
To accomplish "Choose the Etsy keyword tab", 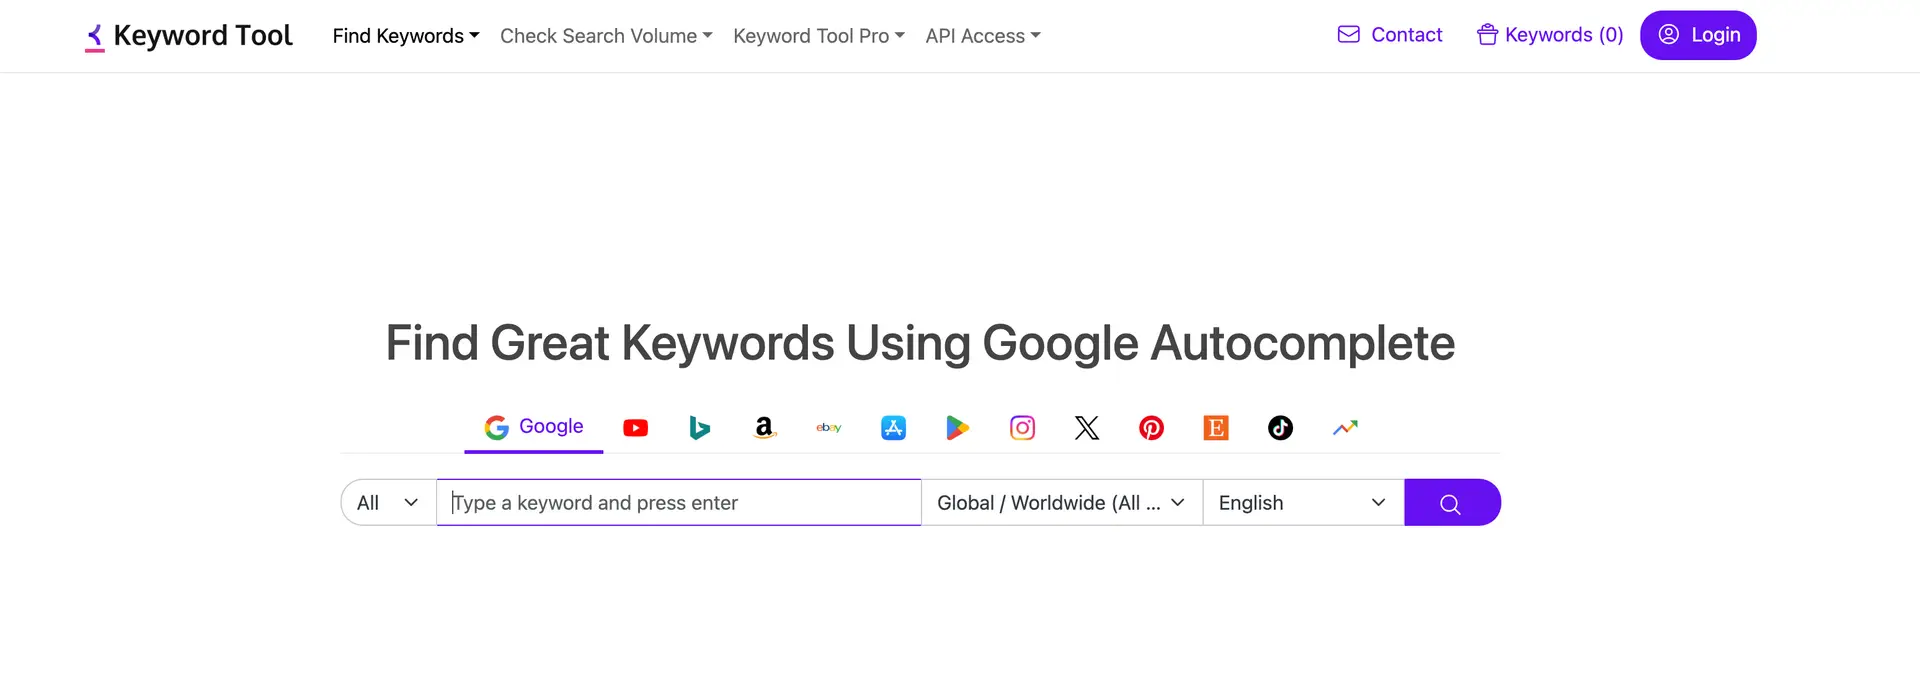I will (x=1216, y=428).
